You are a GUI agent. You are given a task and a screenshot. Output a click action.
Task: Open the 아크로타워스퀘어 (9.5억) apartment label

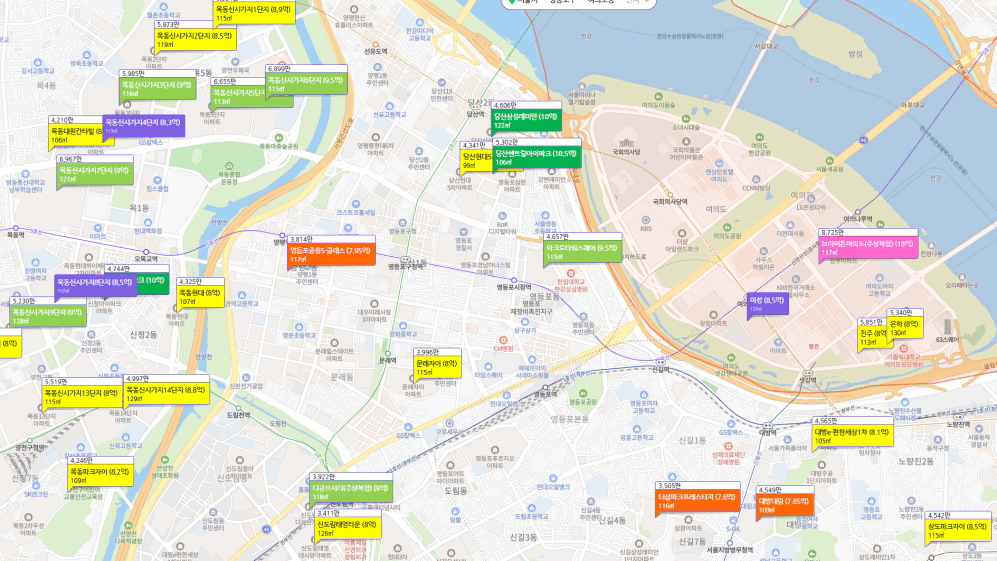(x=582, y=251)
